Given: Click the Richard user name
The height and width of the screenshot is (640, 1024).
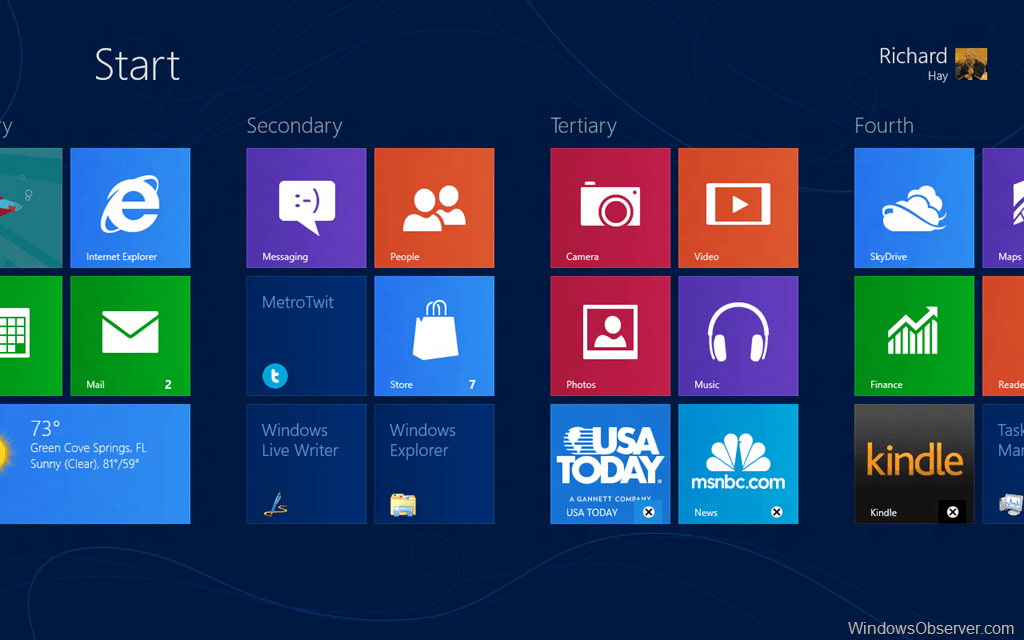Looking at the screenshot, I should 912,56.
